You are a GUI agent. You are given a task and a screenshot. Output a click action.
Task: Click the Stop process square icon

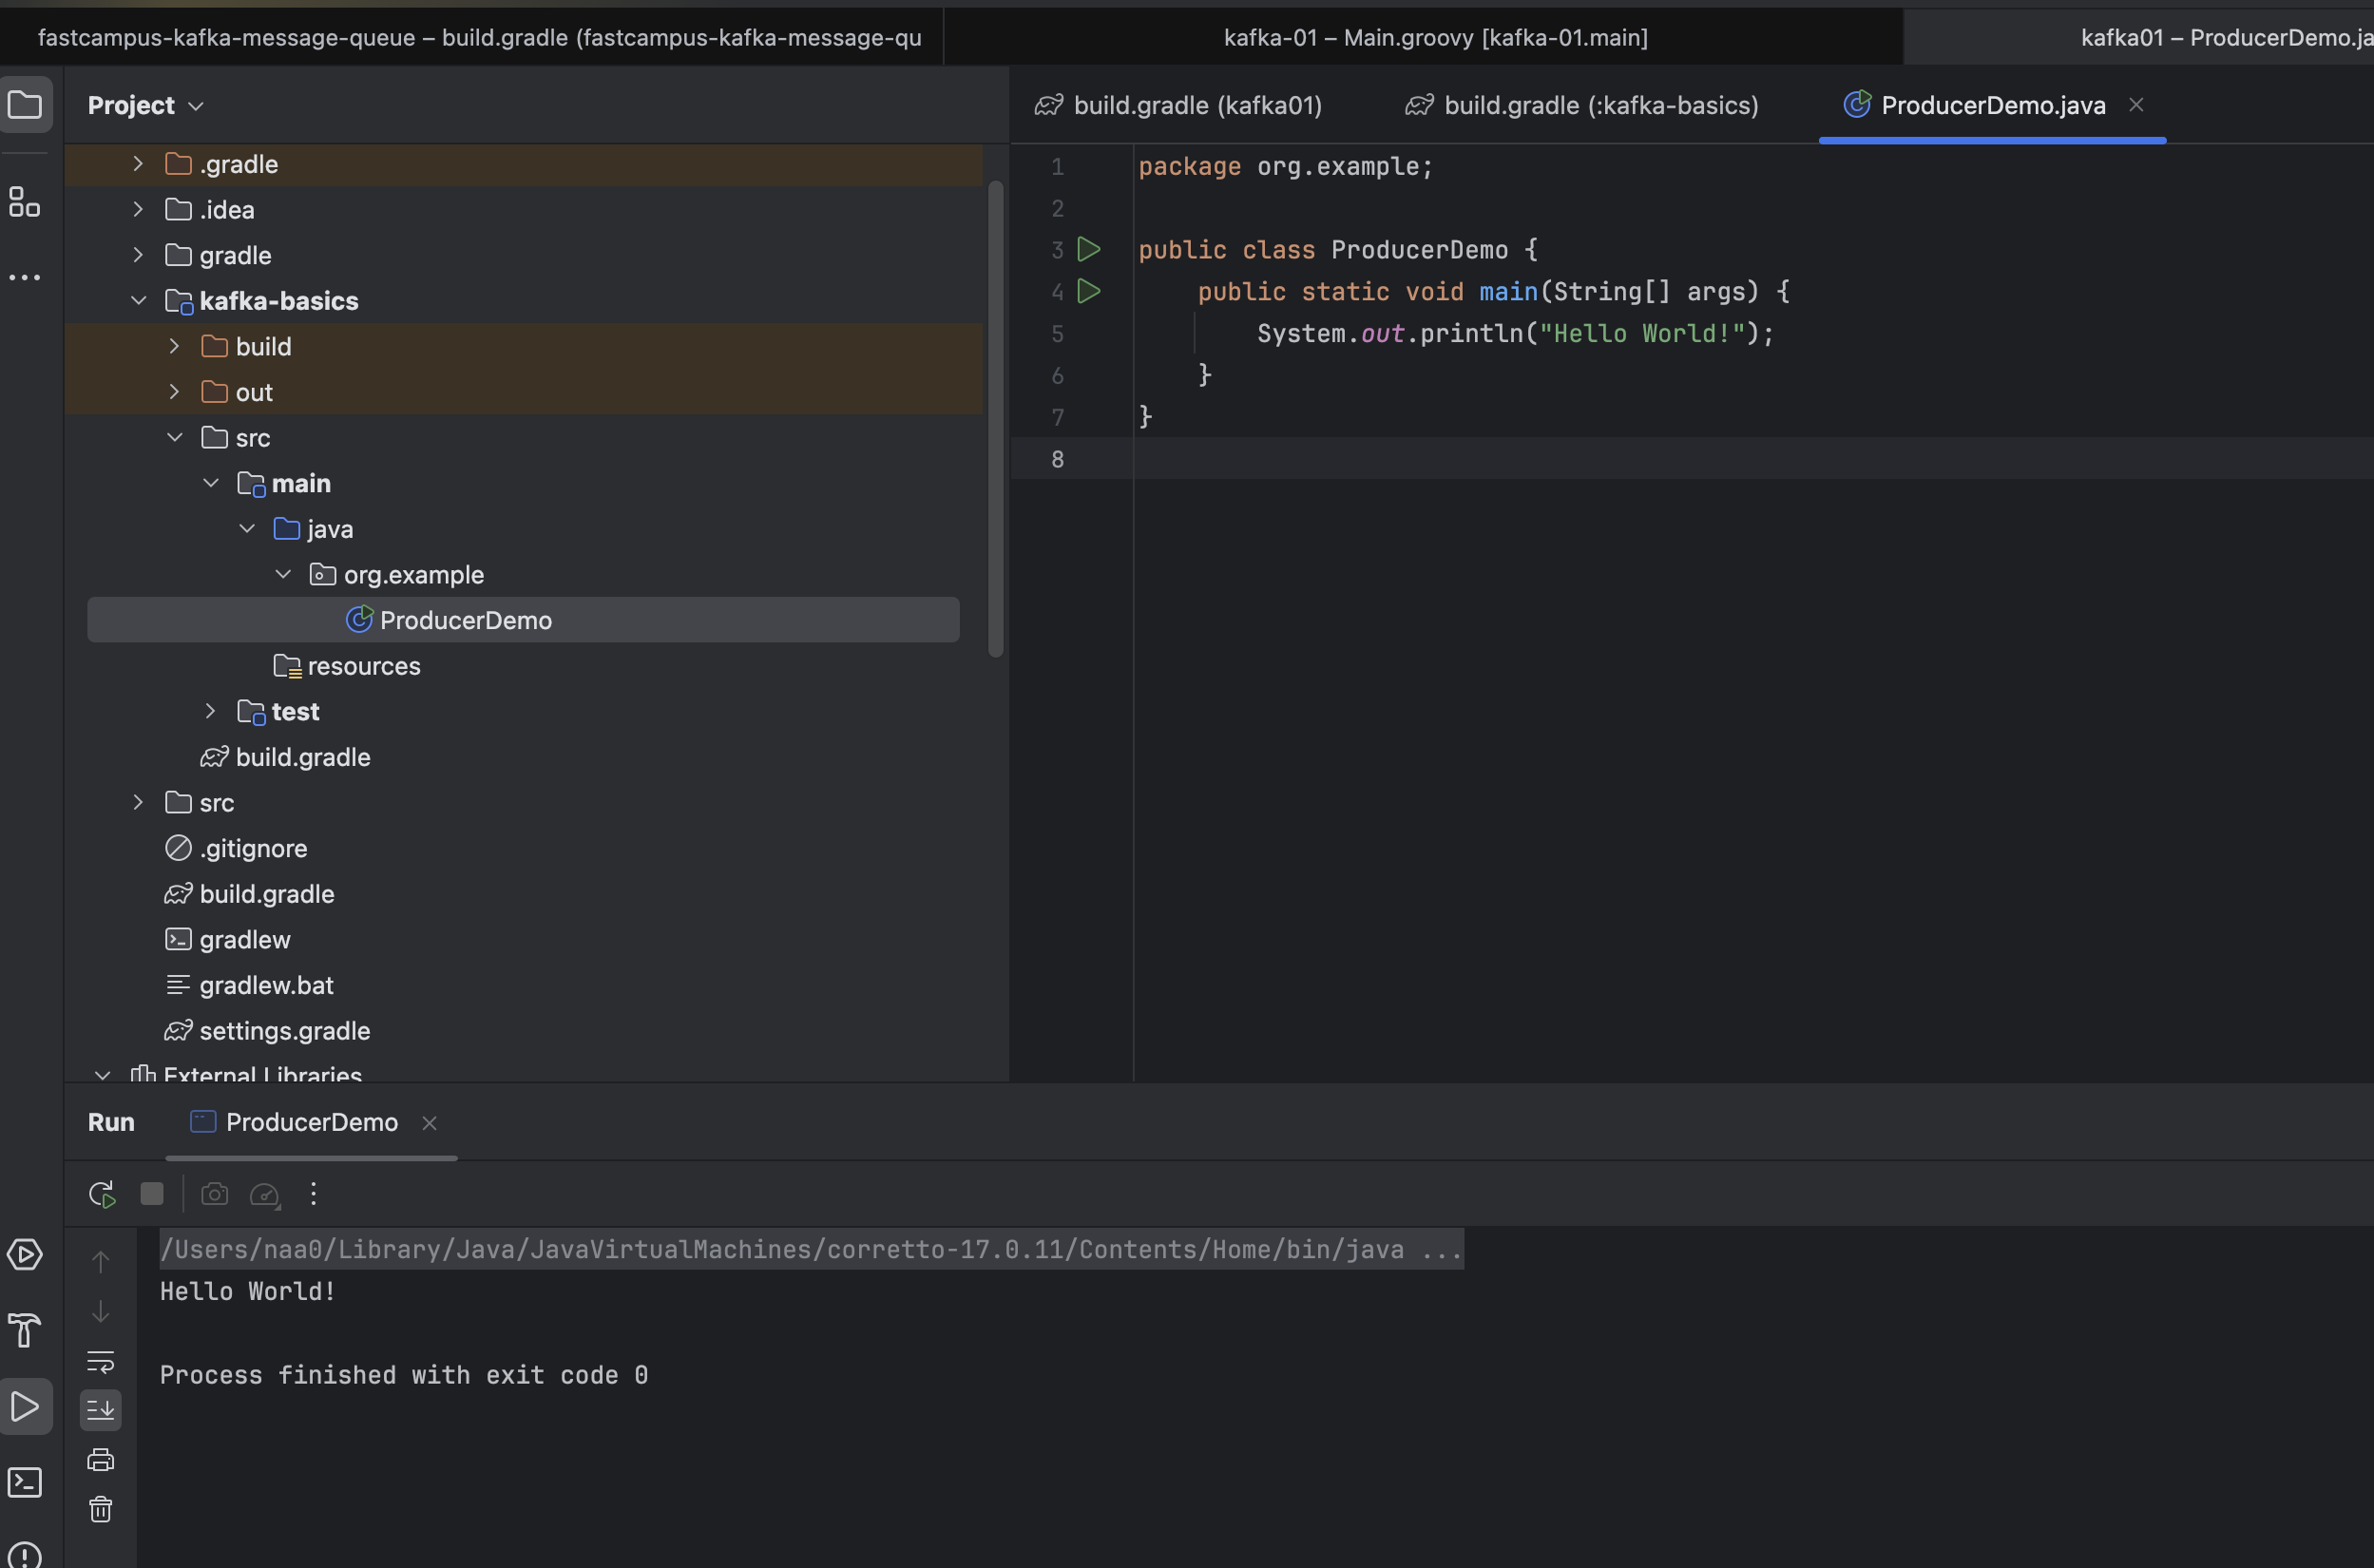152,1194
